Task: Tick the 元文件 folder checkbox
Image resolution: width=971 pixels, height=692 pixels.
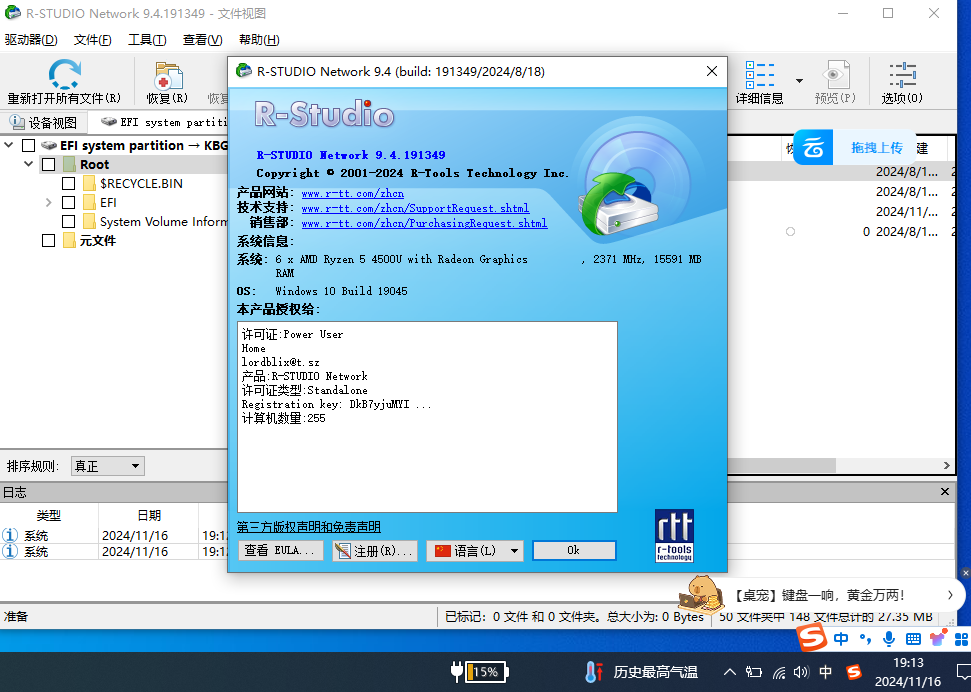Action: 48,241
